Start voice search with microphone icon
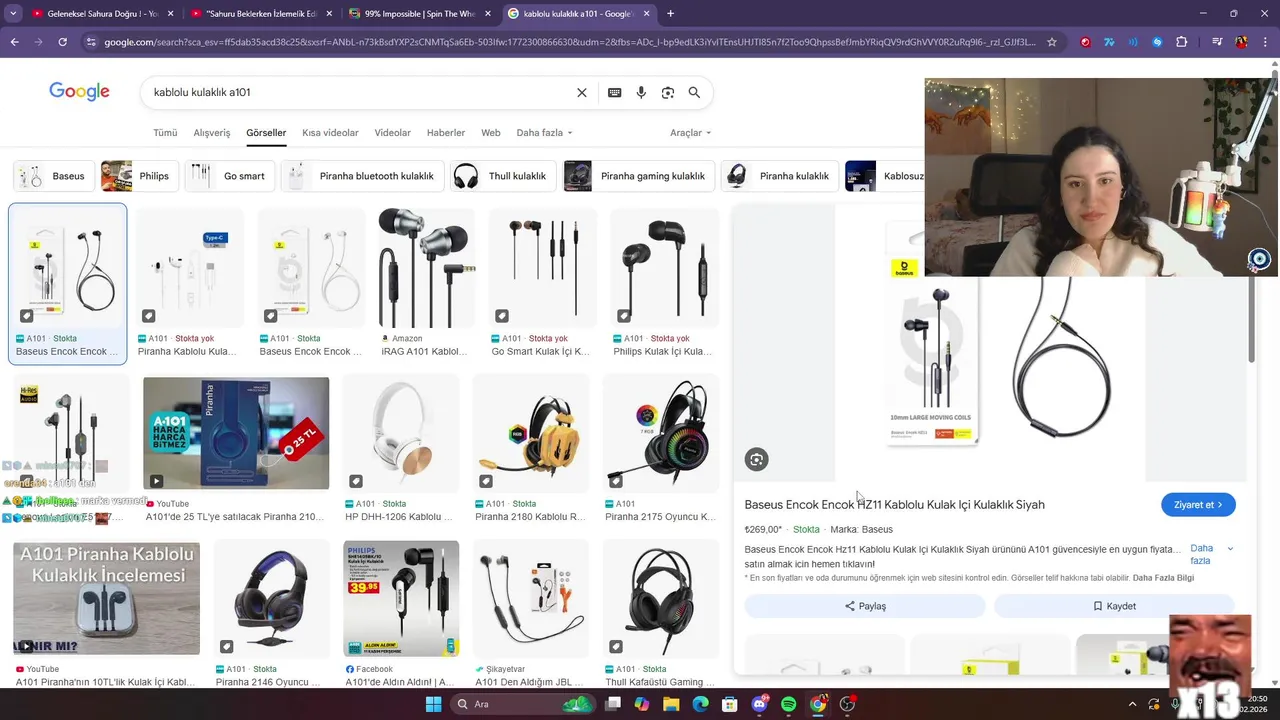 pos(641,92)
